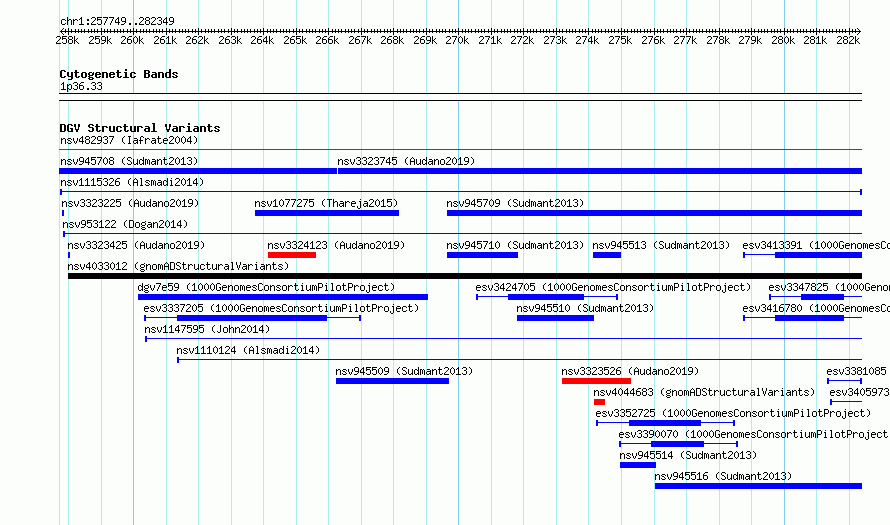
Task: Click the 282k ruler position label
Action: [848, 40]
